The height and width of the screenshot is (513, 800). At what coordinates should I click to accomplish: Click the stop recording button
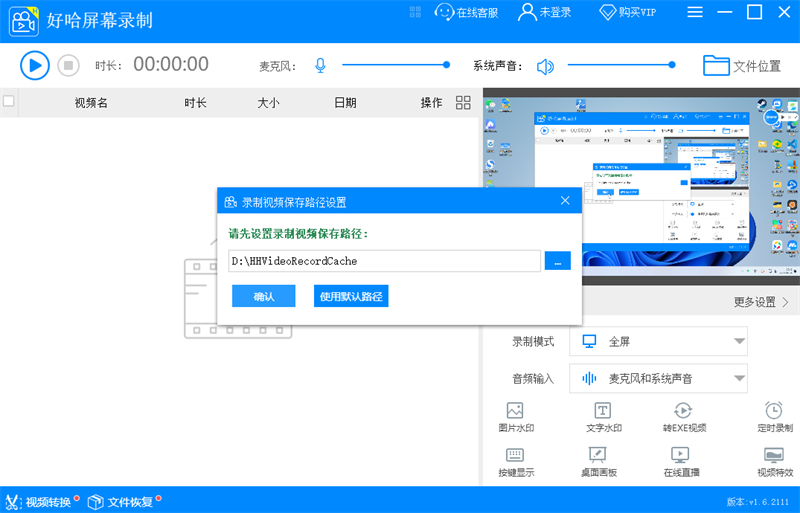point(68,65)
